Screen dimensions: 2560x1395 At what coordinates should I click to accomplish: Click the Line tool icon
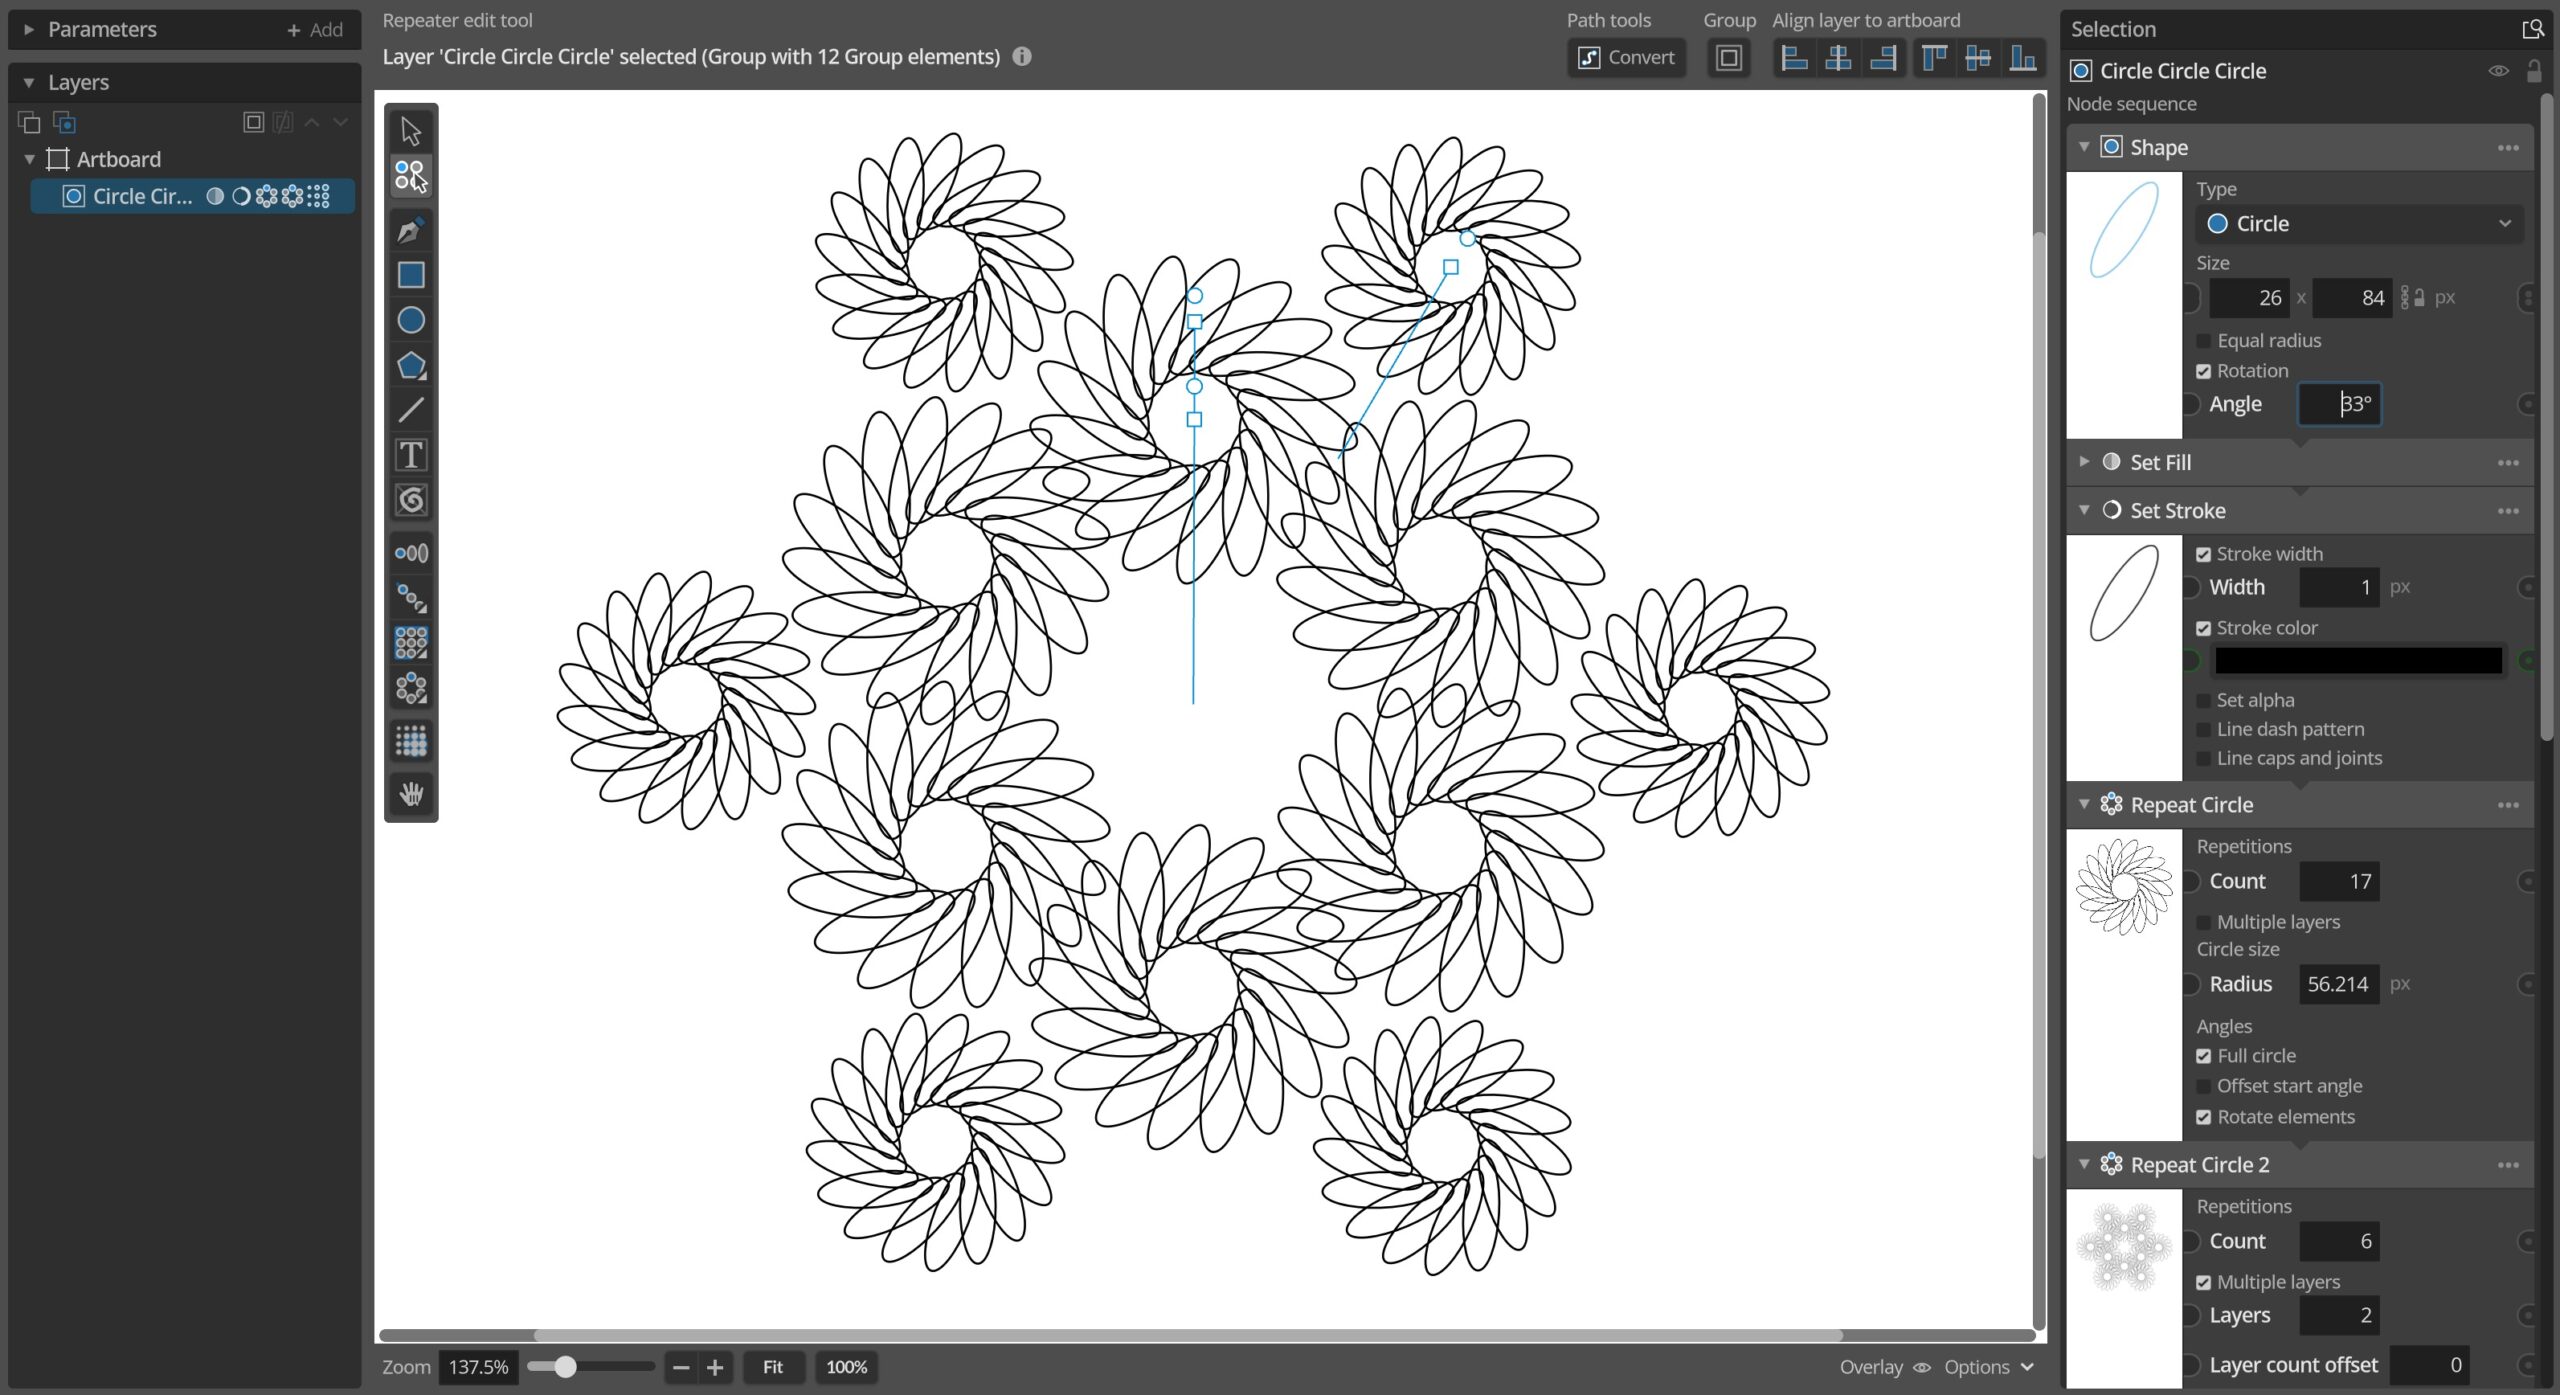coord(410,410)
